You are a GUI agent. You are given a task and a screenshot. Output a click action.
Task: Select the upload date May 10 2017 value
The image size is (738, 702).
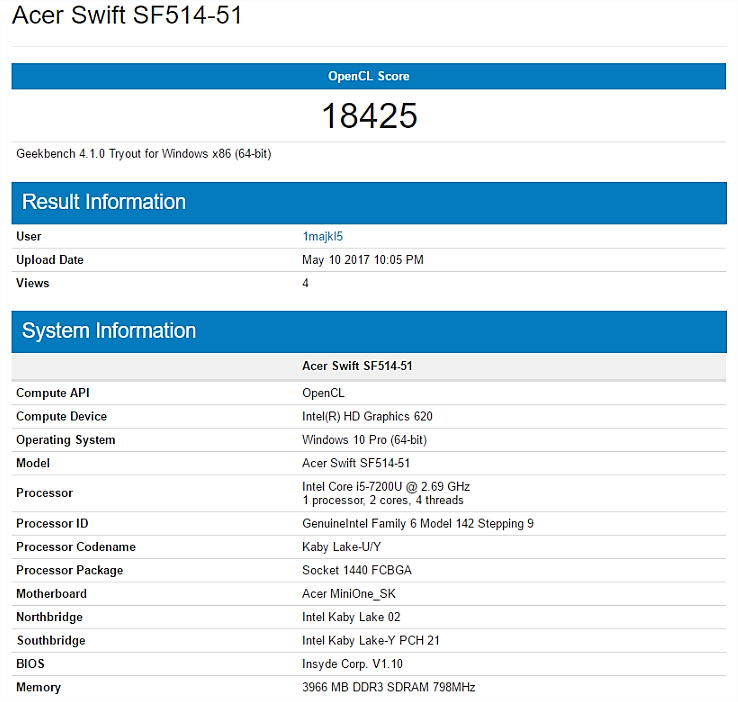pyautogui.click(x=362, y=260)
